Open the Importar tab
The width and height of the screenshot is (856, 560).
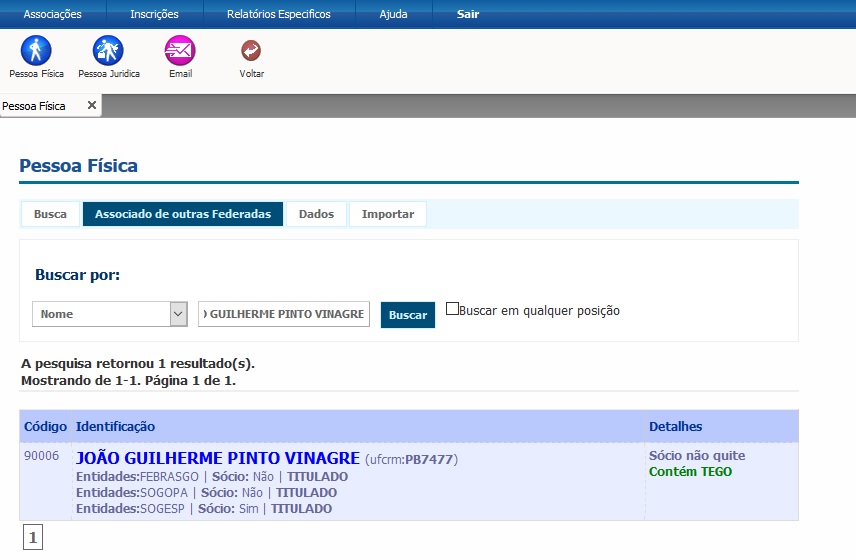388,214
